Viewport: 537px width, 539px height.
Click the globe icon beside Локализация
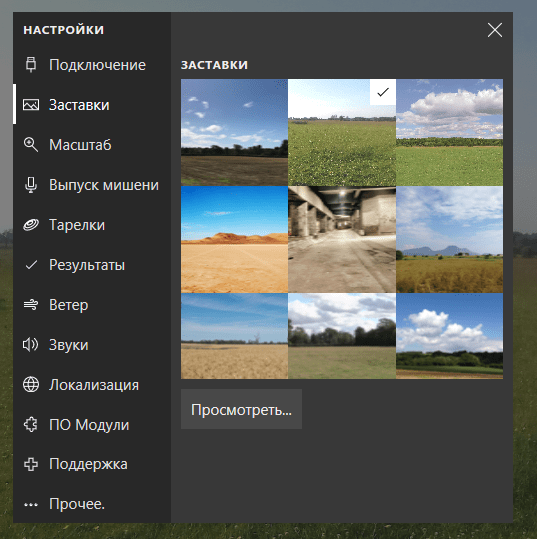(x=31, y=385)
